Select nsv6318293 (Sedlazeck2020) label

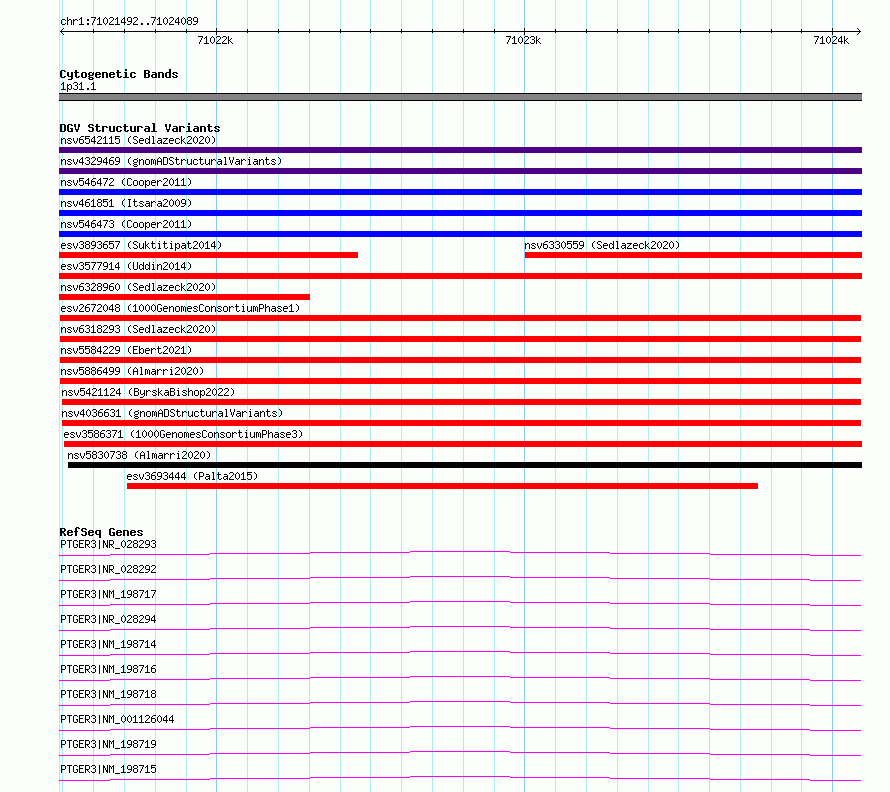point(138,329)
